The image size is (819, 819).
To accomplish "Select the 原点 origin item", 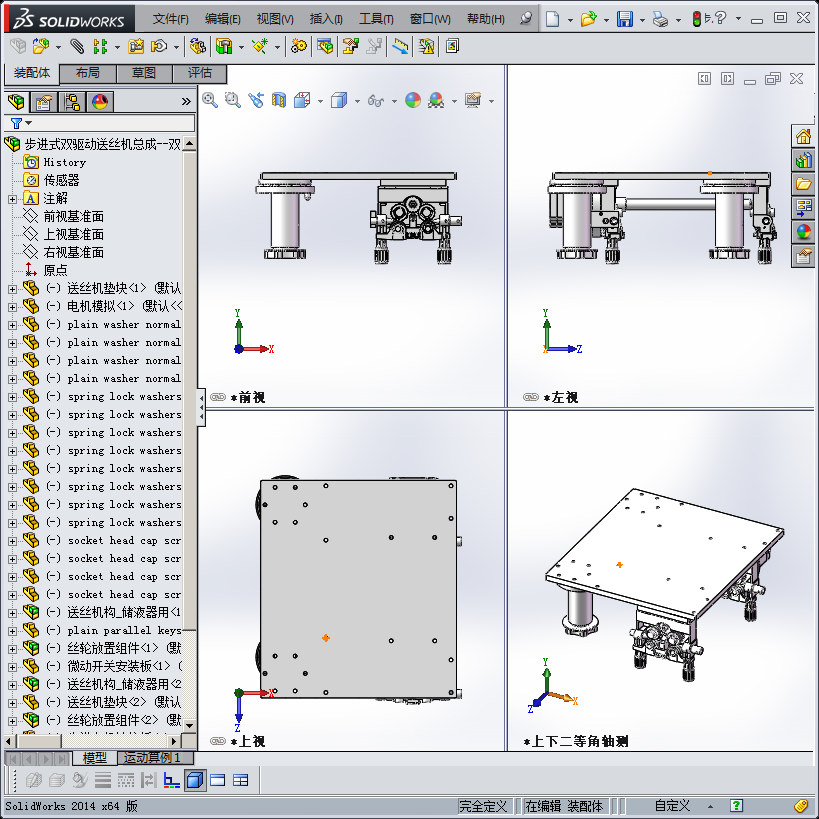I will 55,271.
